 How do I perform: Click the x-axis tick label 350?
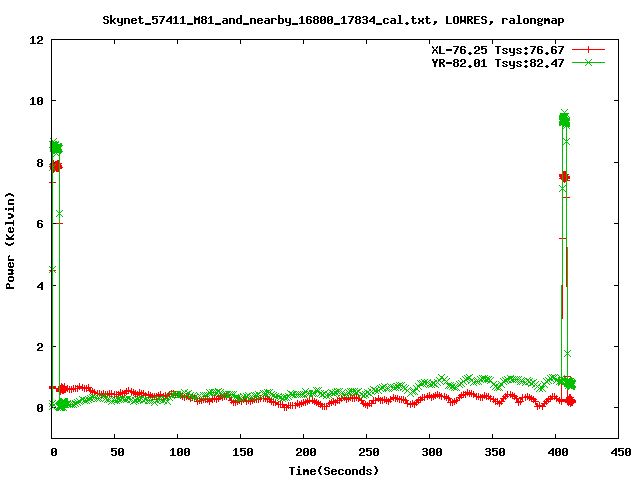495,452
